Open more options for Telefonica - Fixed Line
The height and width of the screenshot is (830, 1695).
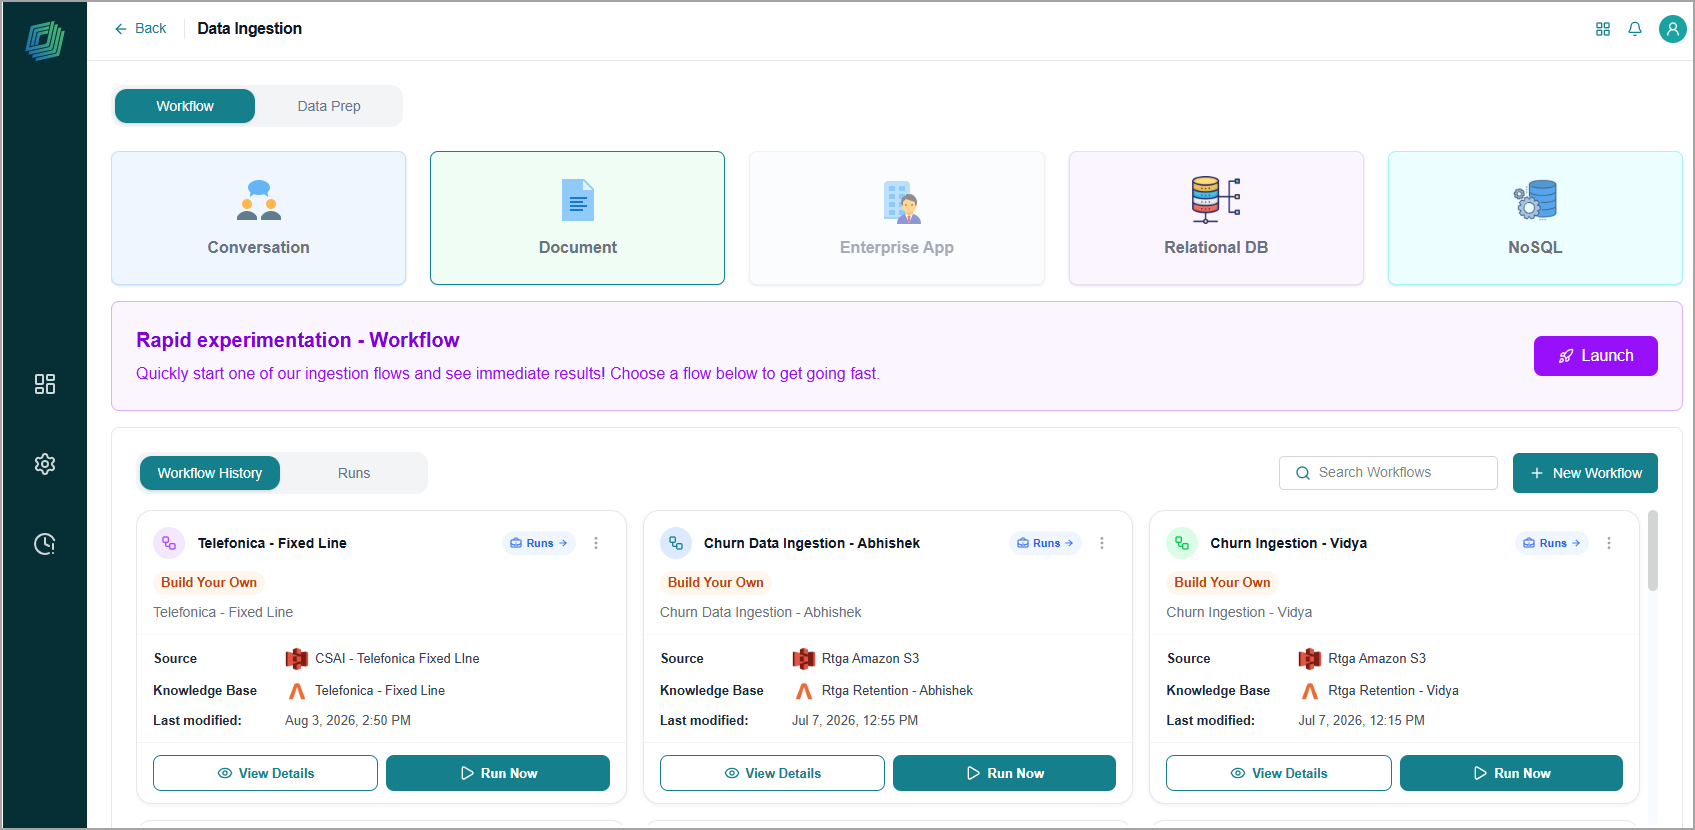coord(596,543)
